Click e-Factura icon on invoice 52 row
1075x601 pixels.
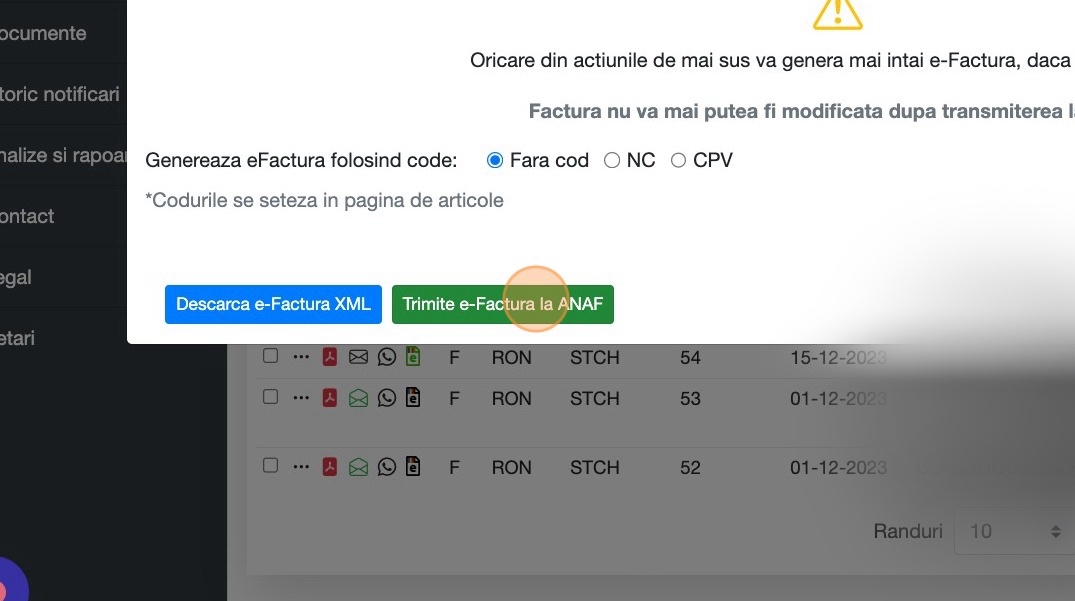tap(413, 466)
